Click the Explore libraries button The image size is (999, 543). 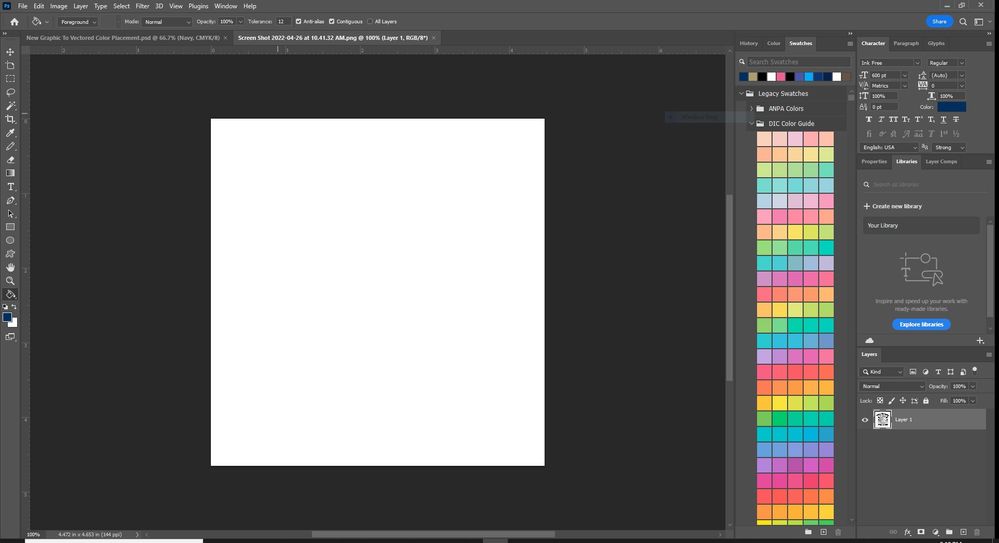pyautogui.click(x=921, y=324)
